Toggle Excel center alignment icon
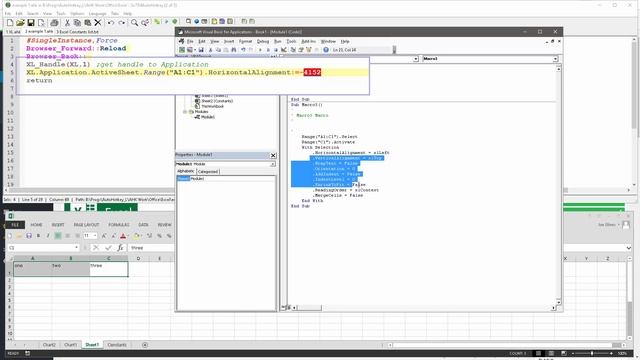This screenshot has width=640, height=360. 67,236
